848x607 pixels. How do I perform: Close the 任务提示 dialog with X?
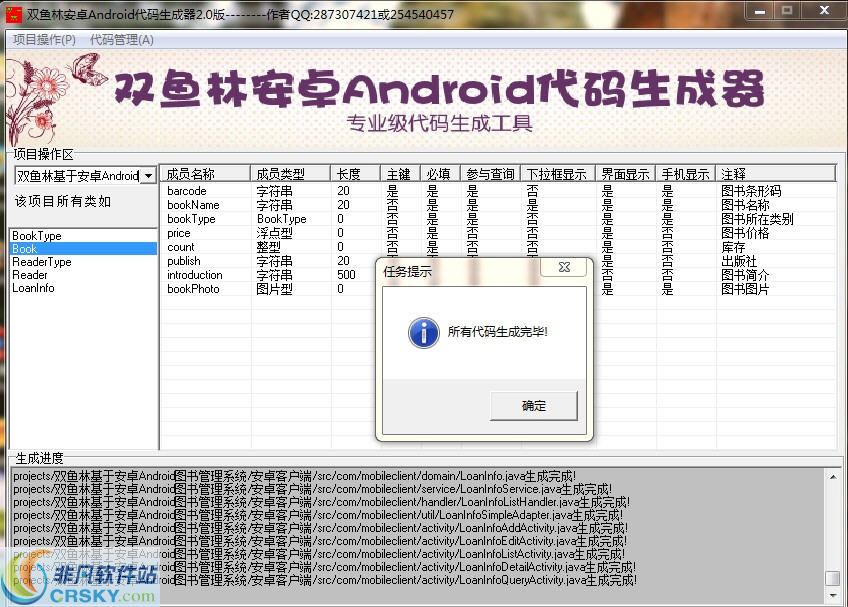tap(564, 267)
